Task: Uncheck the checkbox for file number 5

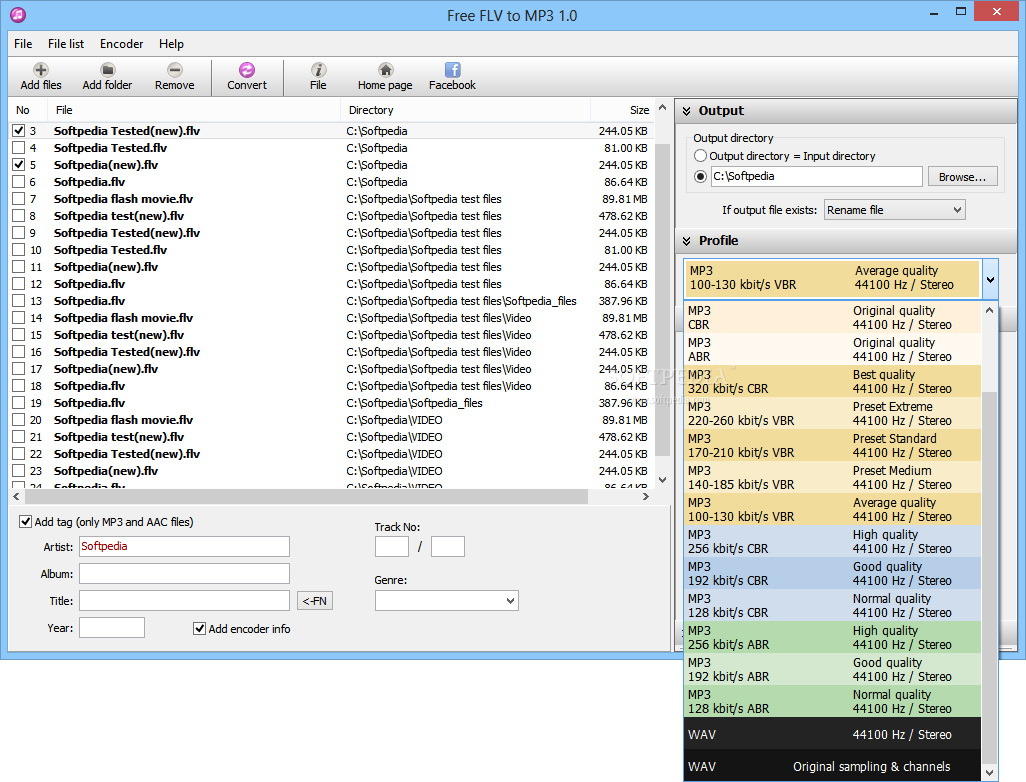Action: click(x=18, y=165)
